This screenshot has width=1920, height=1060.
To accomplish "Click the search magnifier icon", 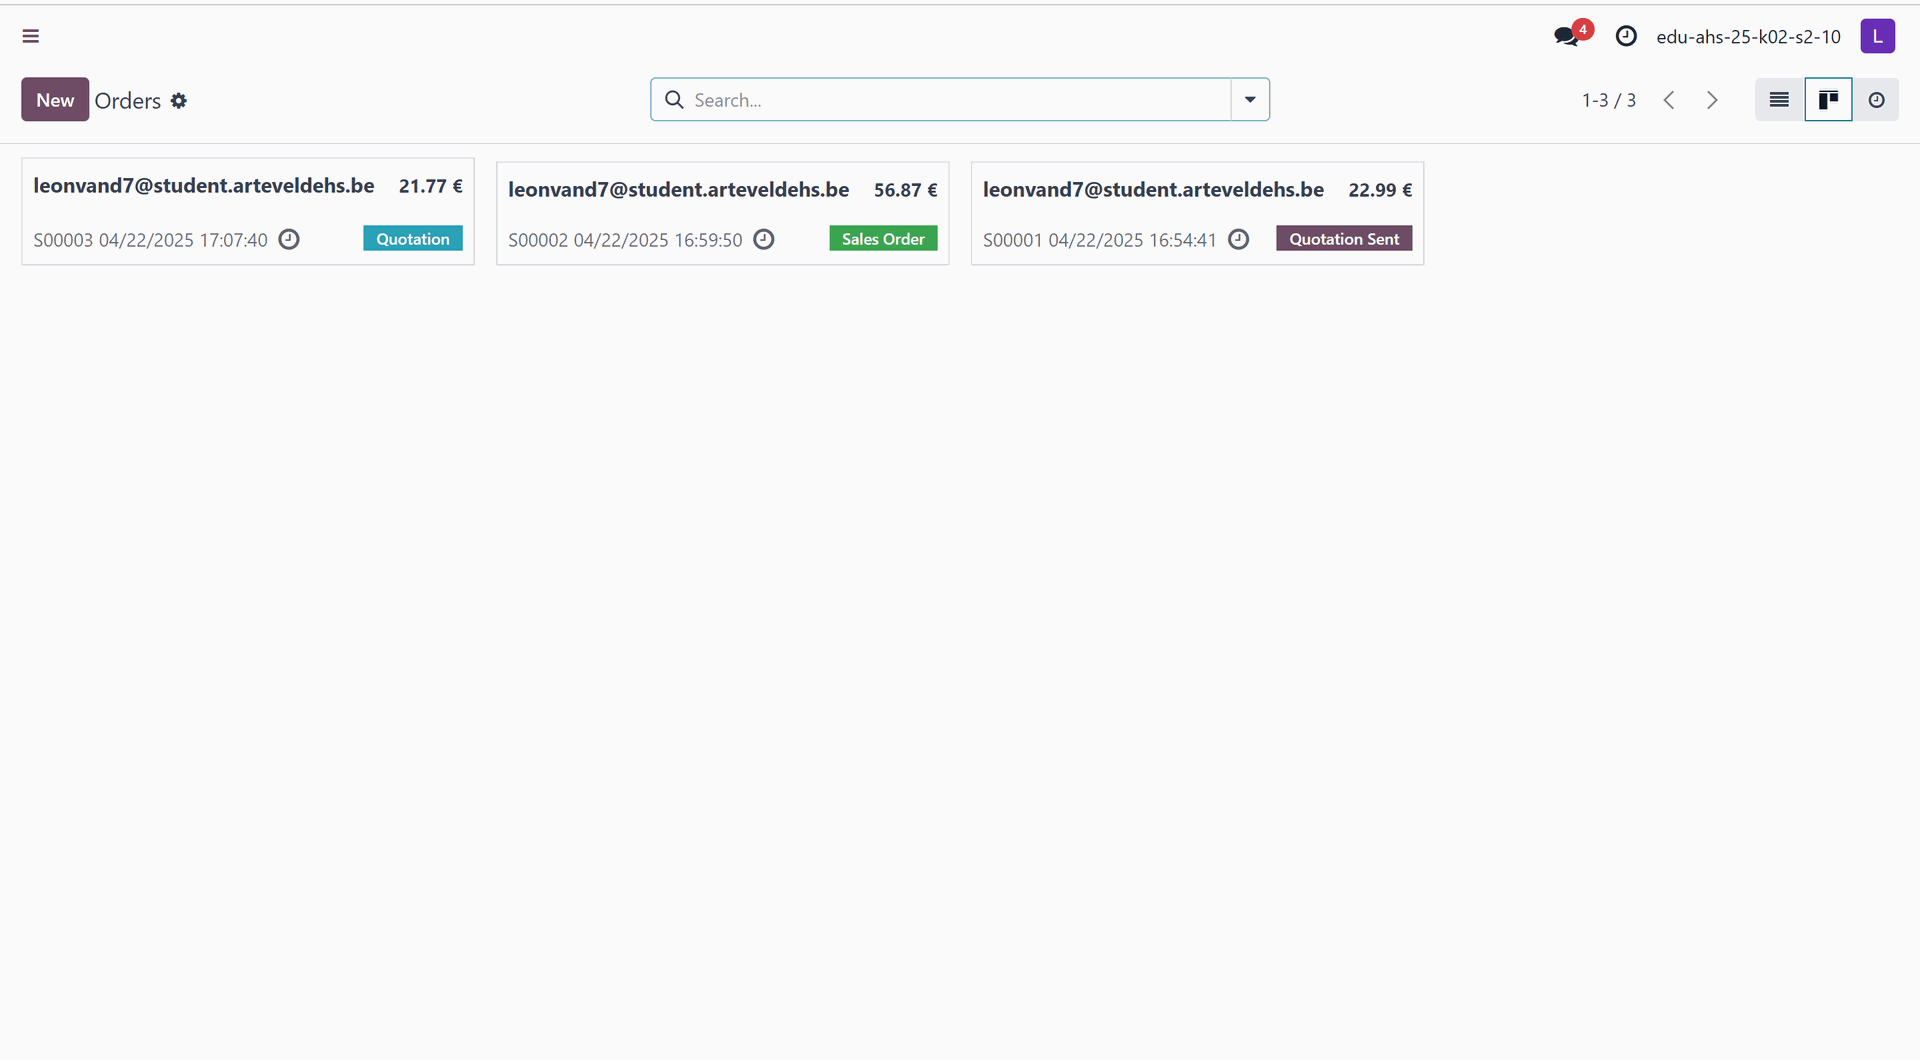I will point(674,100).
